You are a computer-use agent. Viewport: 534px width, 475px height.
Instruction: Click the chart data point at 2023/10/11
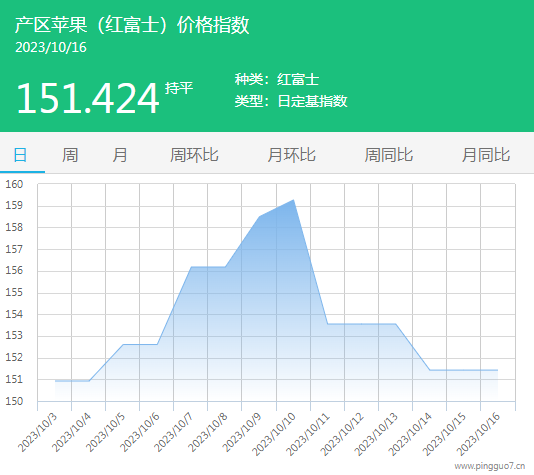[x=327, y=324]
